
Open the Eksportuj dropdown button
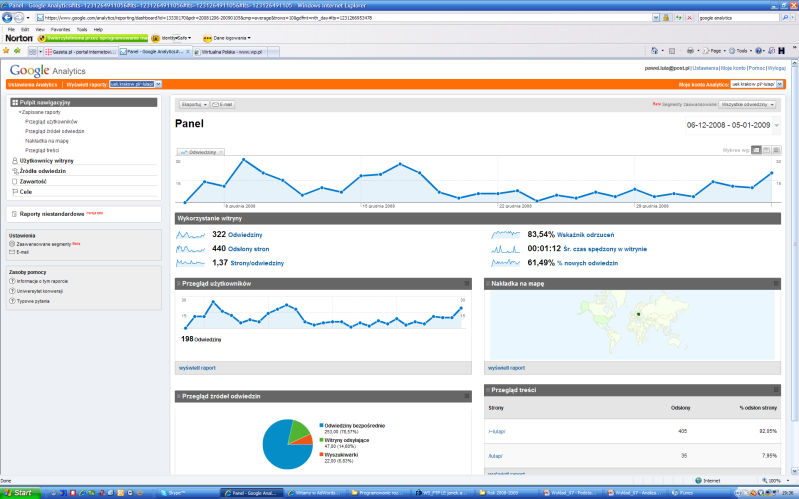[194, 104]
